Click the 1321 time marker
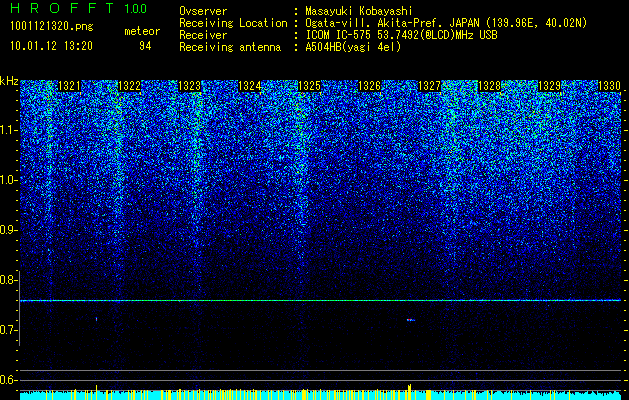This screenshot has height=400, width=629. 69,86
